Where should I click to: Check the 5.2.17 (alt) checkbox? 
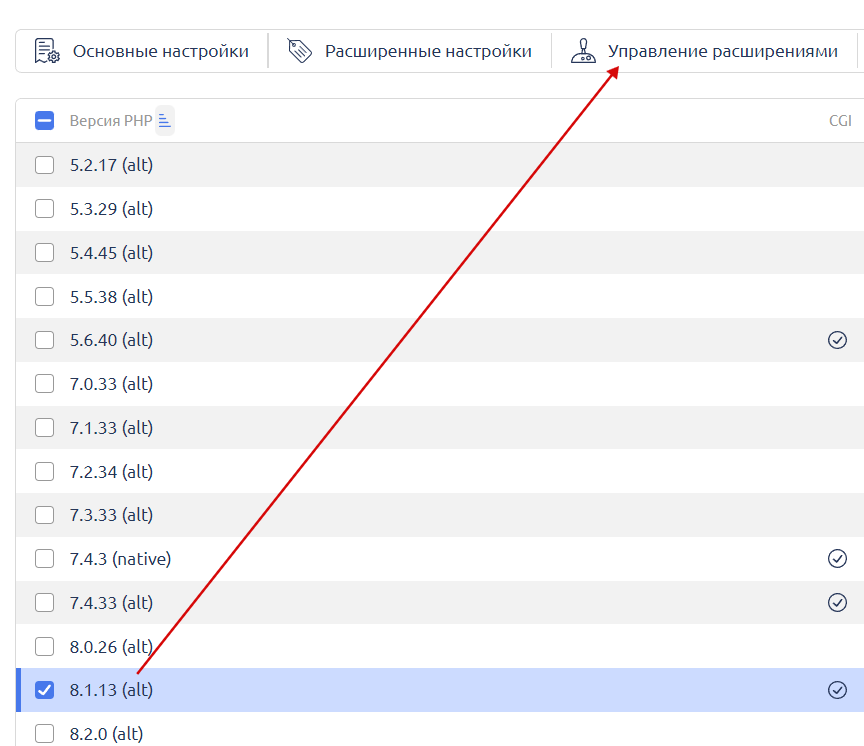click(44, 165)
